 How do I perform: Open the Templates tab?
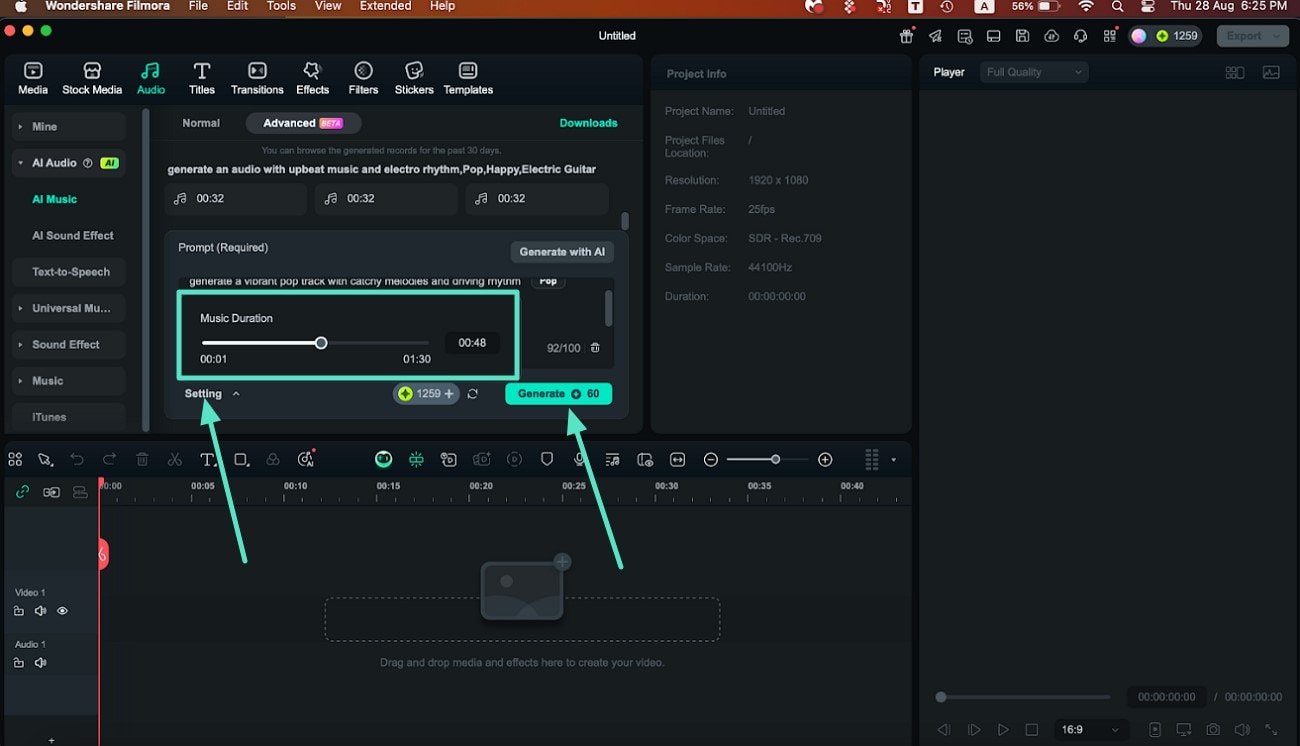[x=468, y=78]
